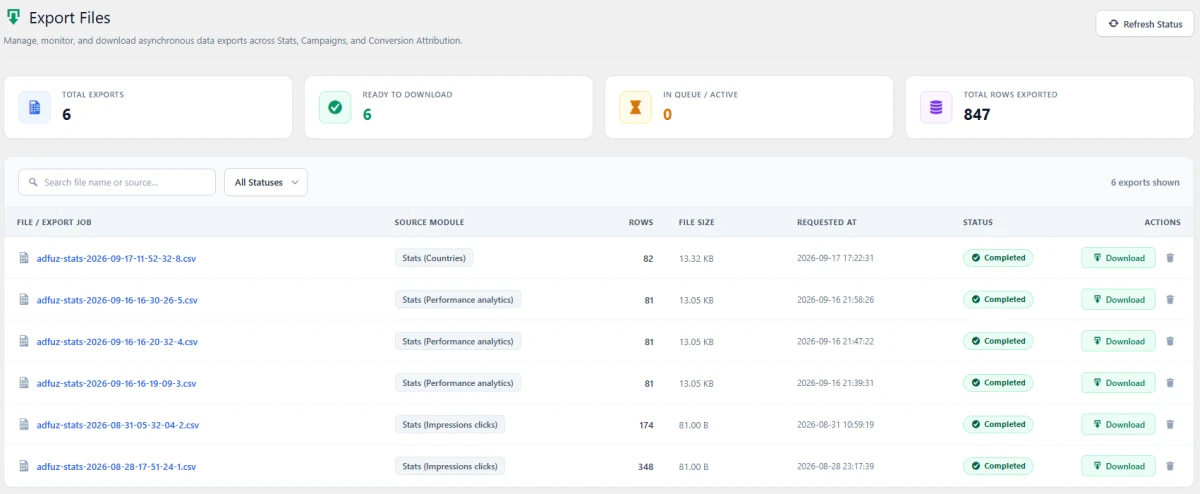
Task: Click the Rows column header
Action: (641, 222)
